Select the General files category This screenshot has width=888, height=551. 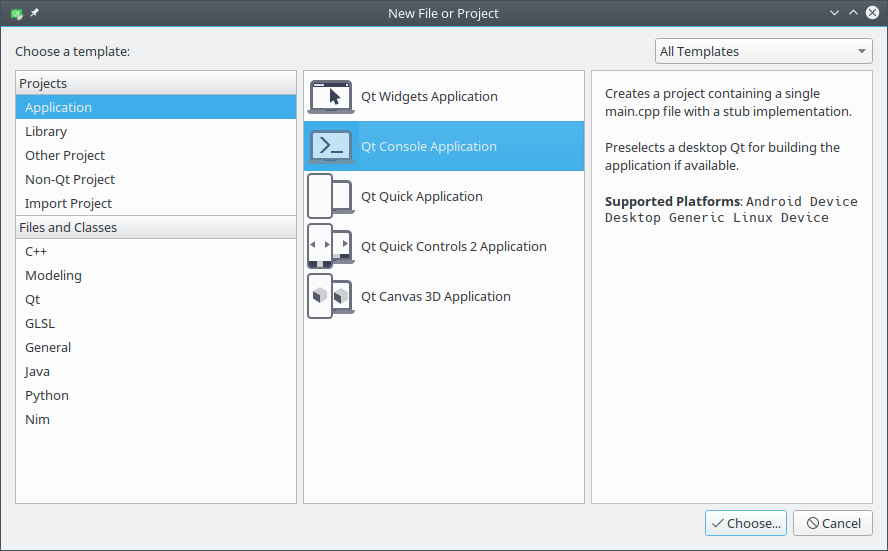coord(156,347)
